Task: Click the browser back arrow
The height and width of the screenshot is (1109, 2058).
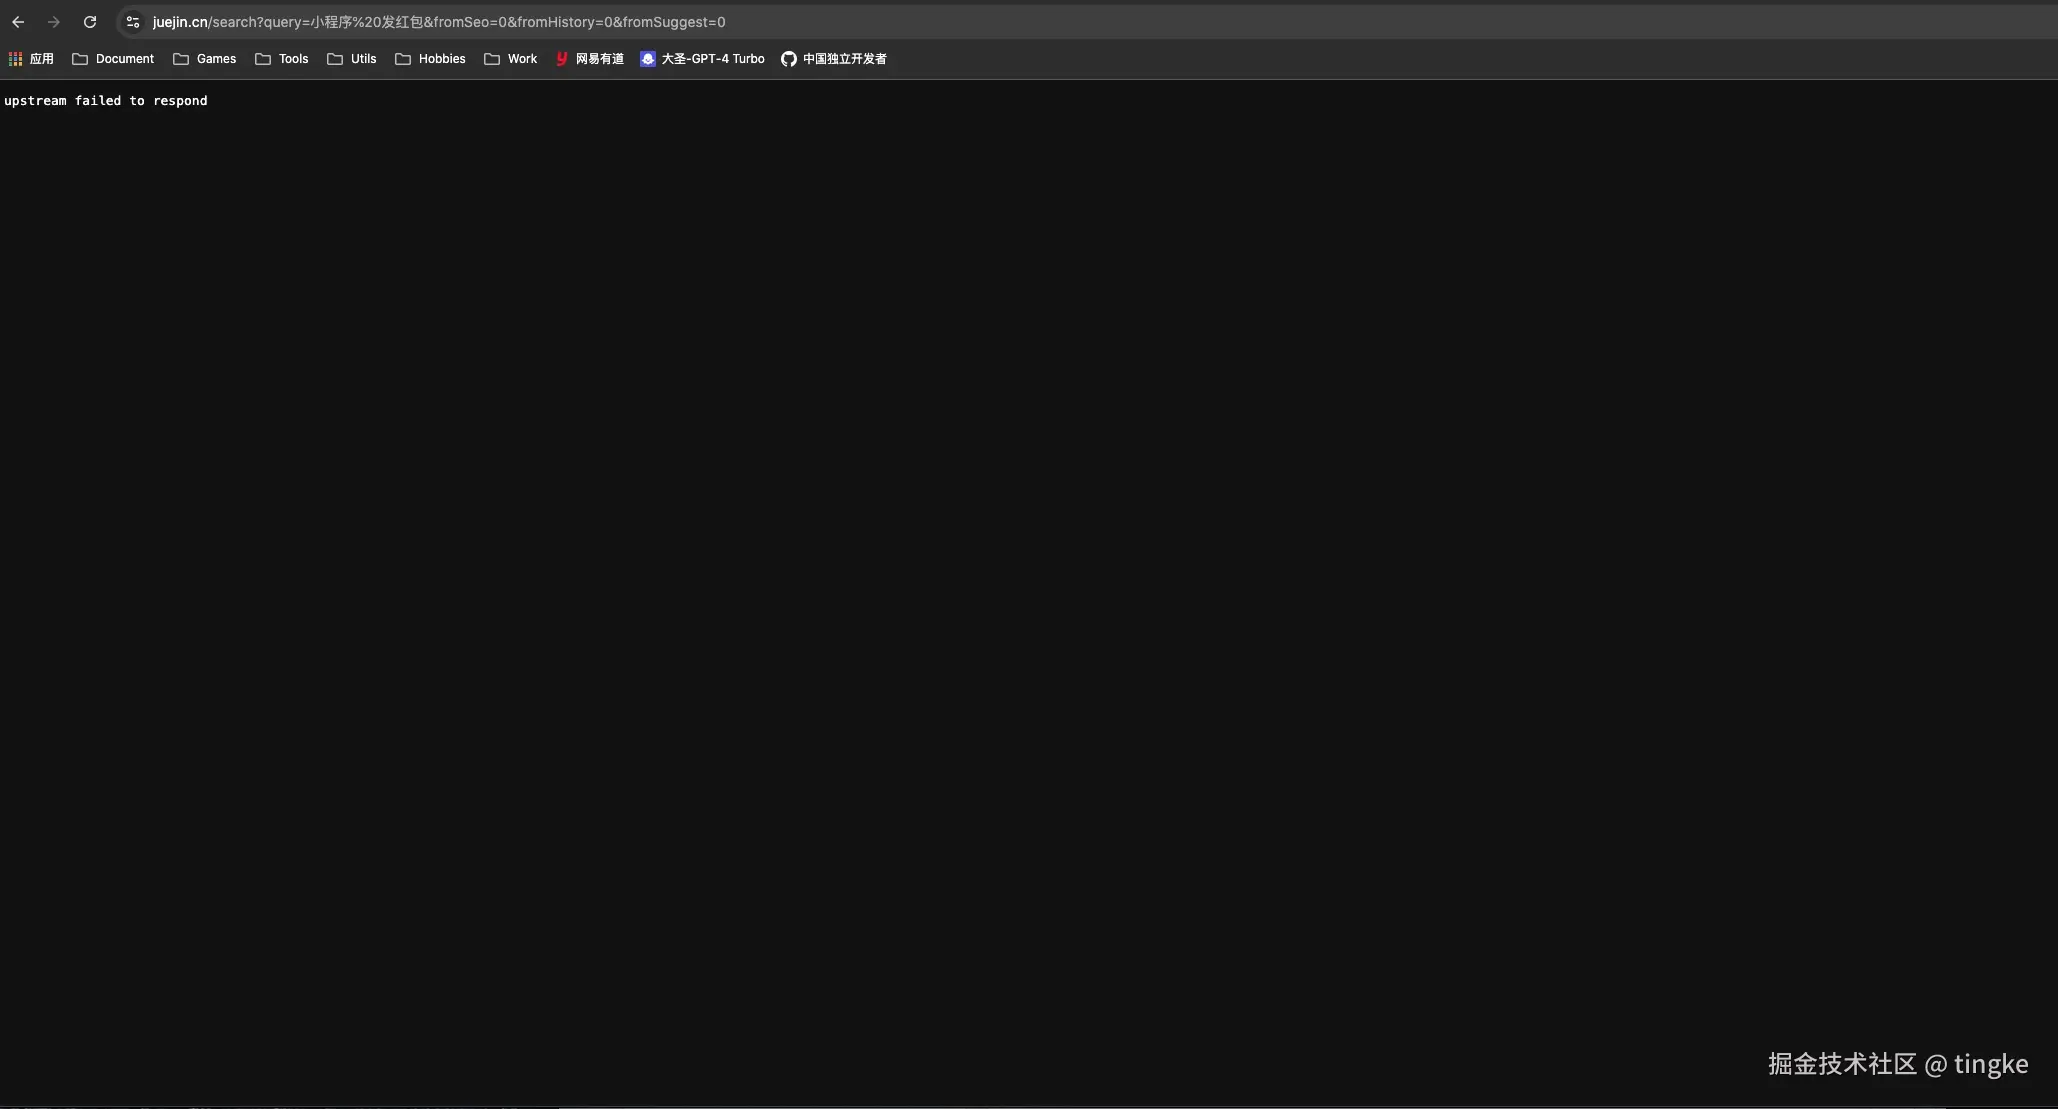Action: point(18,22)
